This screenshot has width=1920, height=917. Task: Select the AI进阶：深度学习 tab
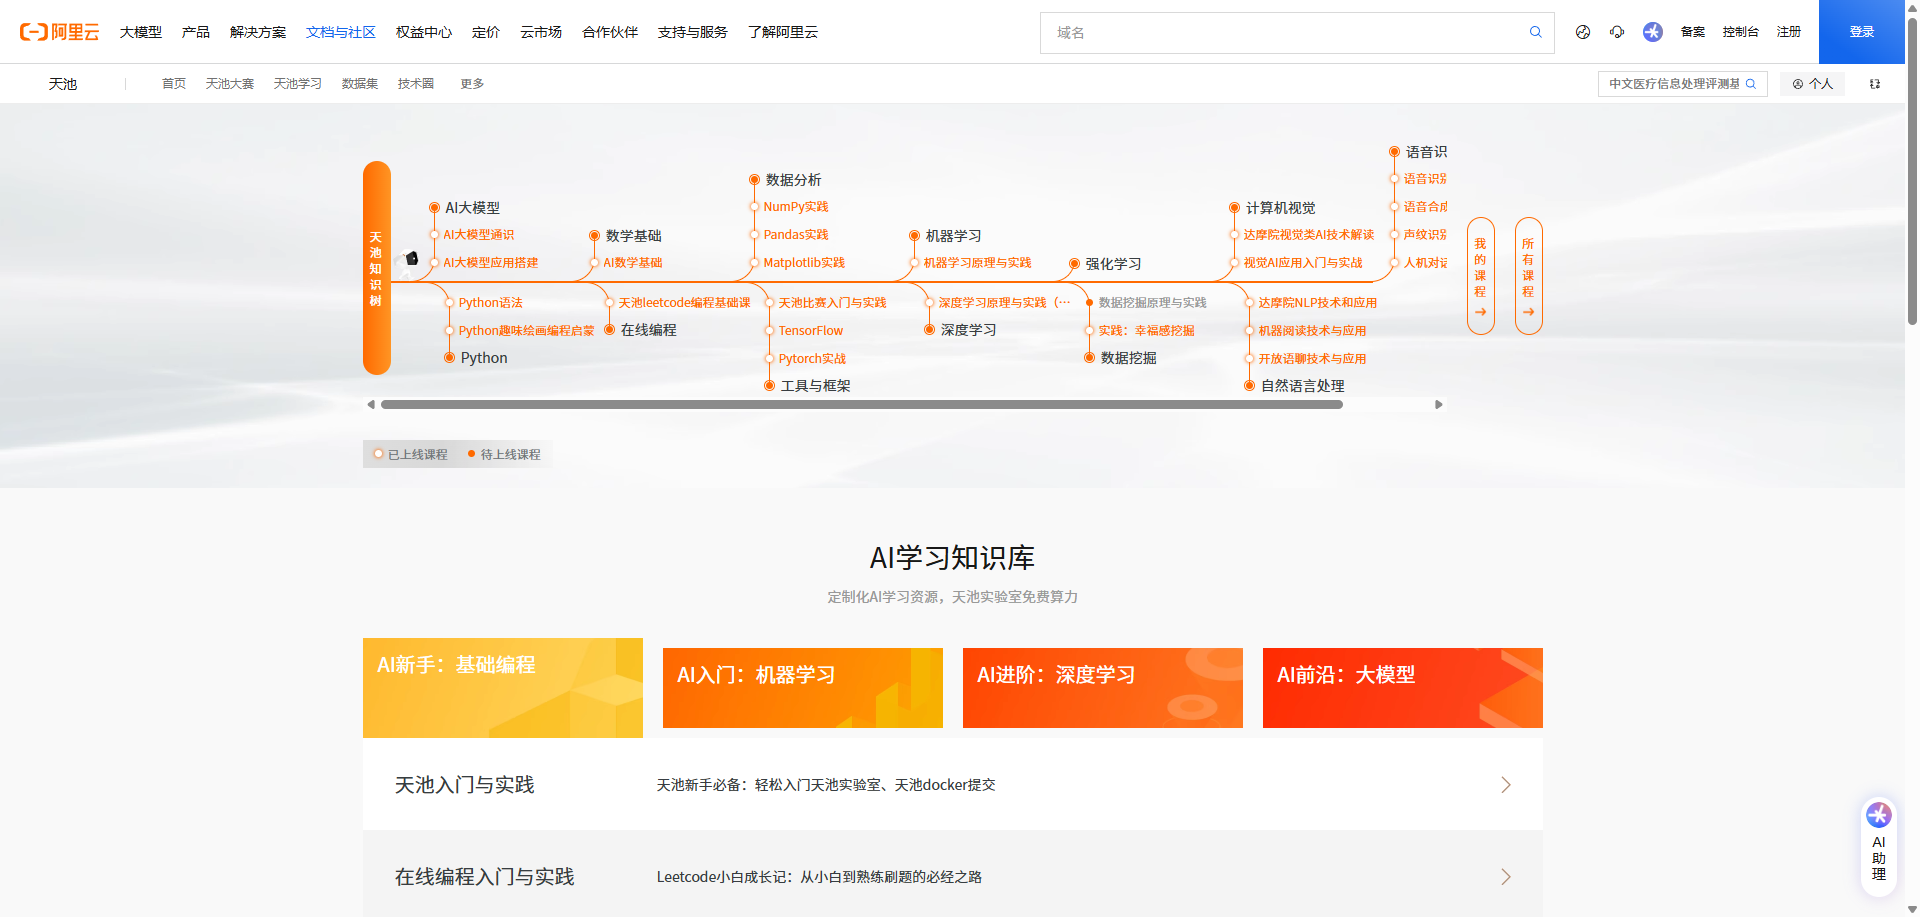(x=1103, y=688)
